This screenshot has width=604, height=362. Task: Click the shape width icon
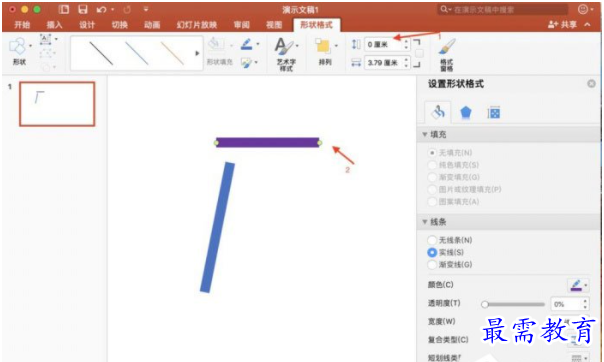(x=356, y=62)
